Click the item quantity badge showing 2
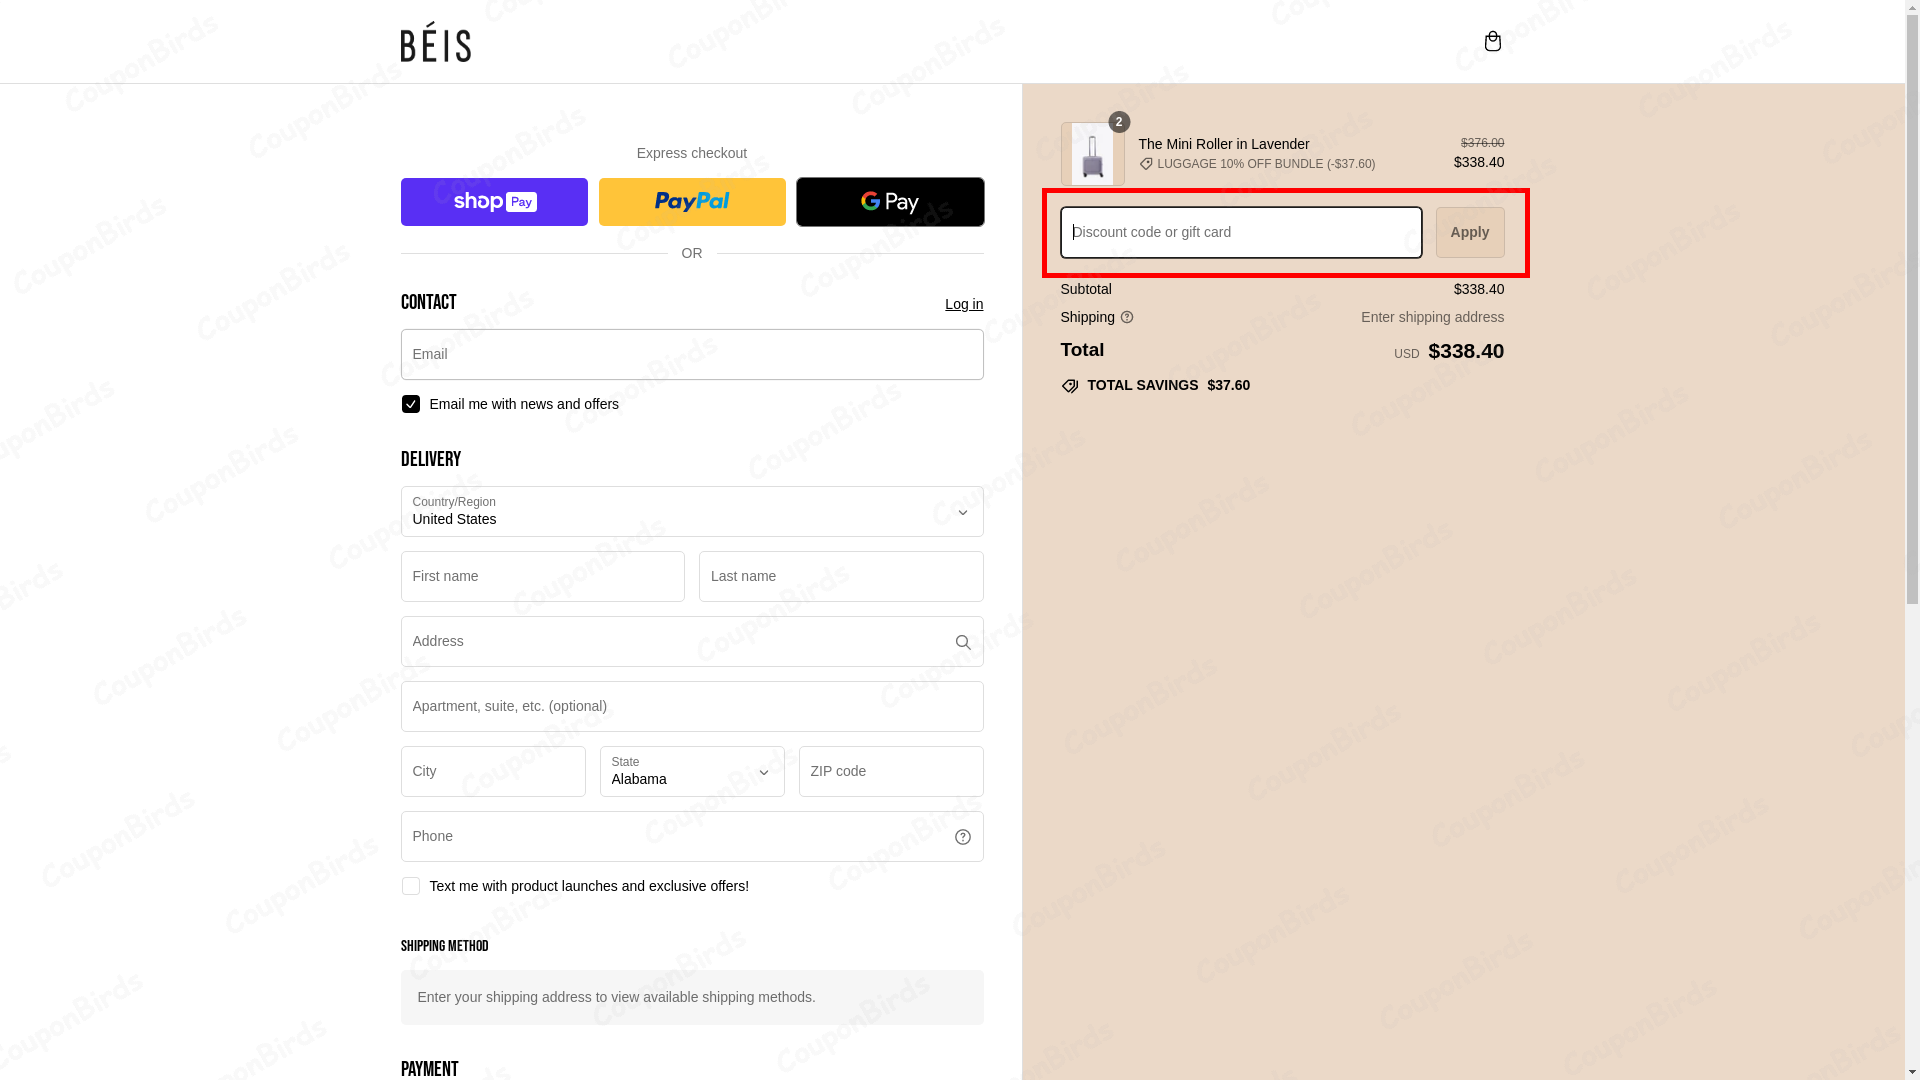This screenshot has height=1080, width=1920. coord(1118,122)
